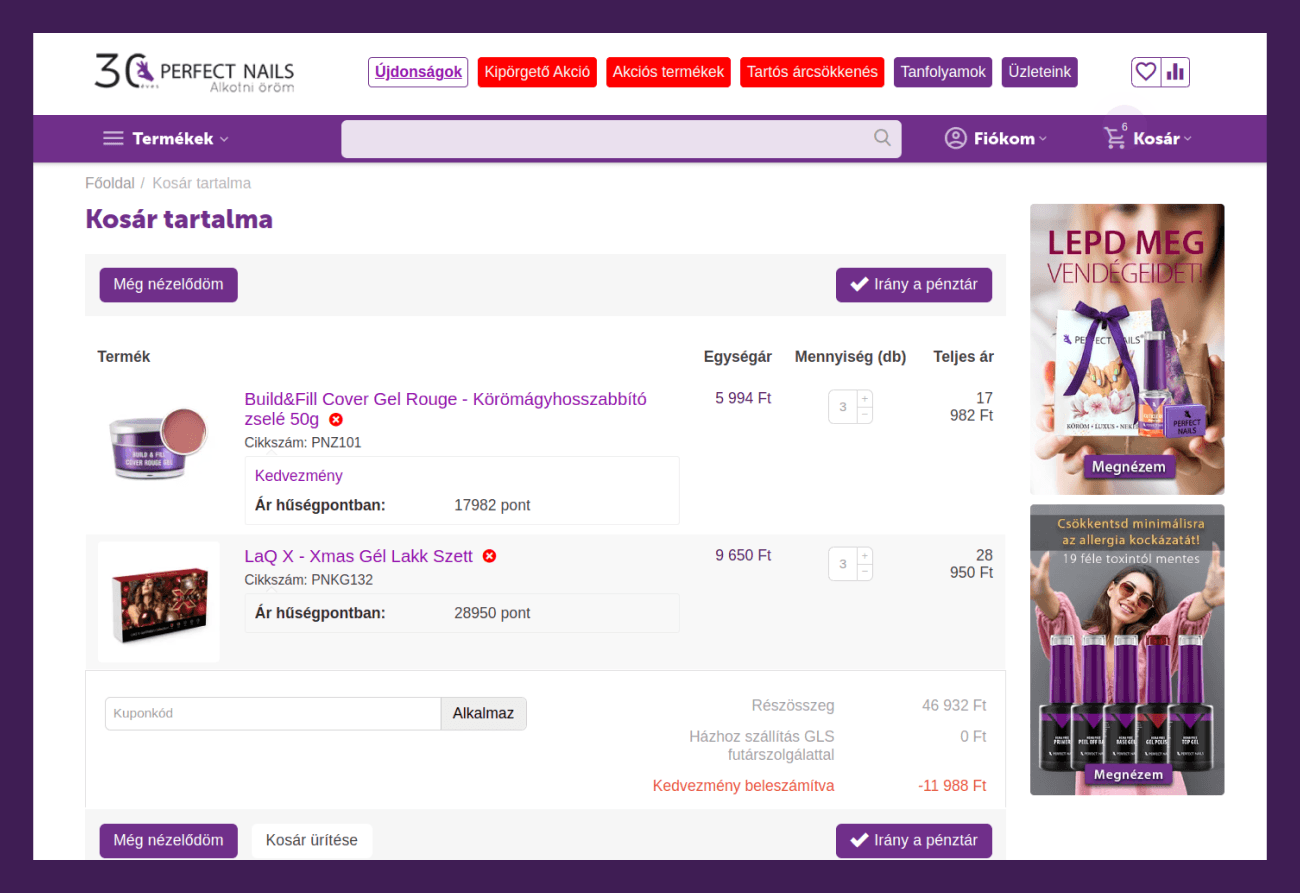Click the Cikkszám: PNKG132 text

pyautogui.click(x=308, y=580)
